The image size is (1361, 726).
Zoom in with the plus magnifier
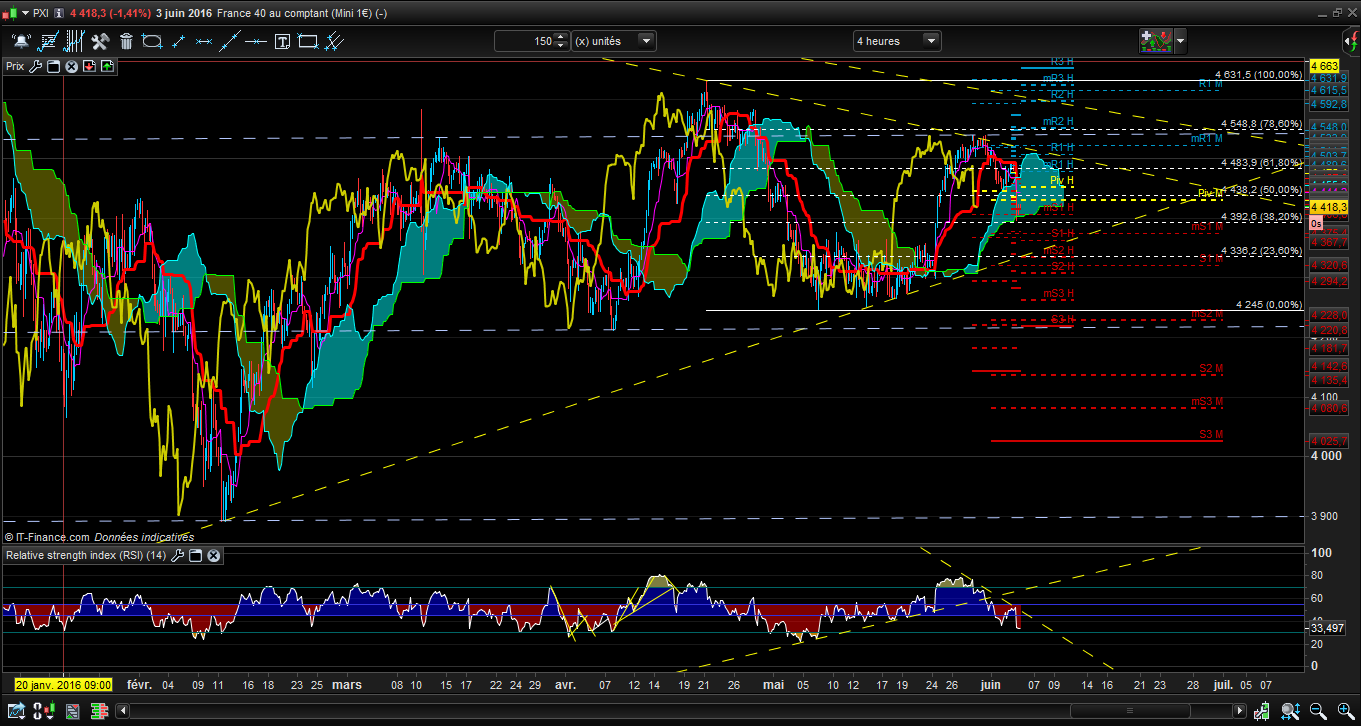click(1345, 711)
